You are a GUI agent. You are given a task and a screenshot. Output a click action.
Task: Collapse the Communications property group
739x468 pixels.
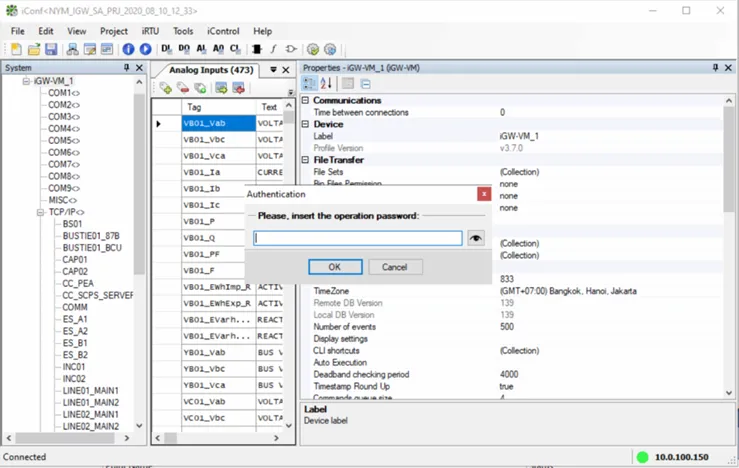click(305, 100)
